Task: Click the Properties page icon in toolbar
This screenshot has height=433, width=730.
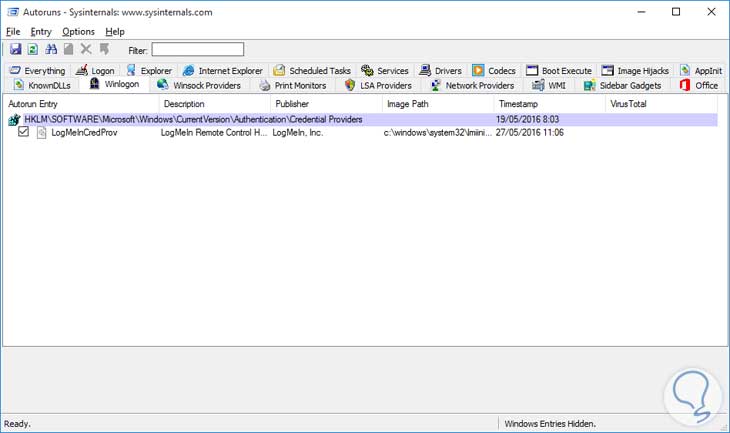Action: click(x=68, y=49)
